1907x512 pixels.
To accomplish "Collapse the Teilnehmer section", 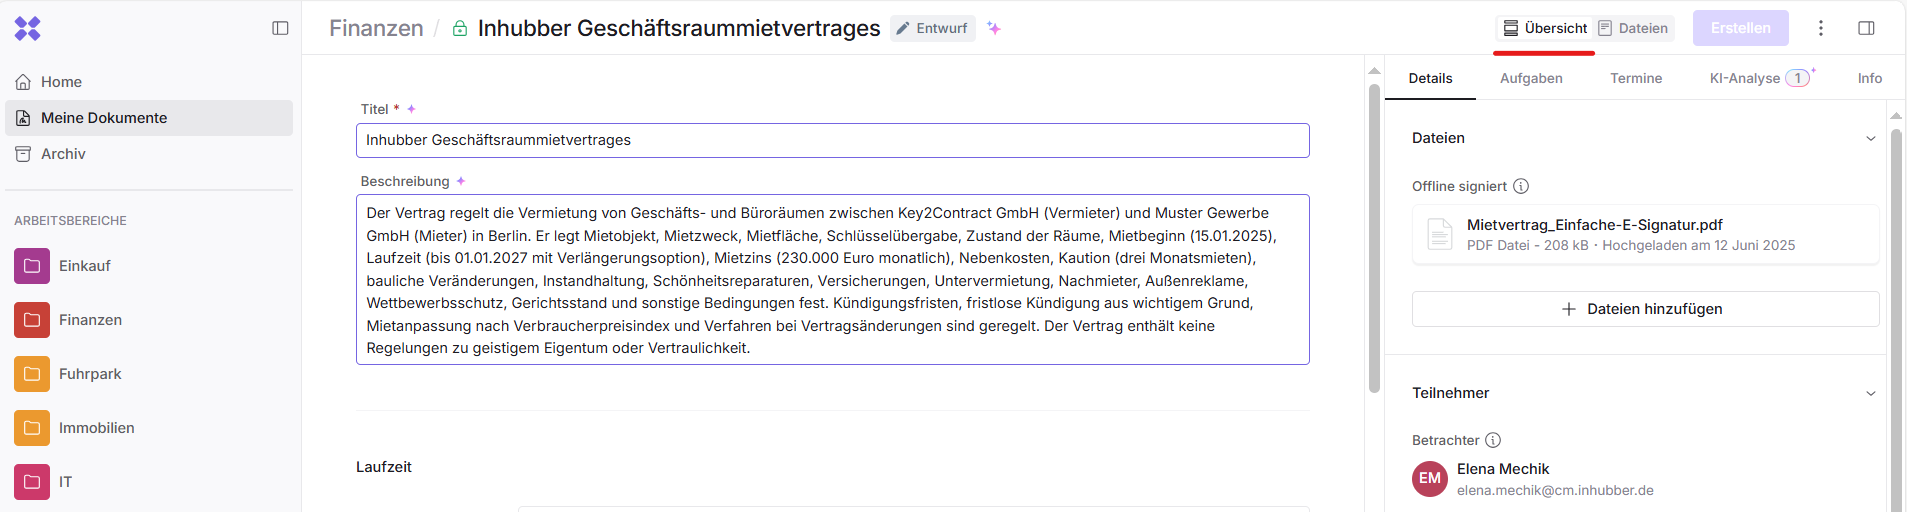I will pyautogui.click(x=1870, y=394).
